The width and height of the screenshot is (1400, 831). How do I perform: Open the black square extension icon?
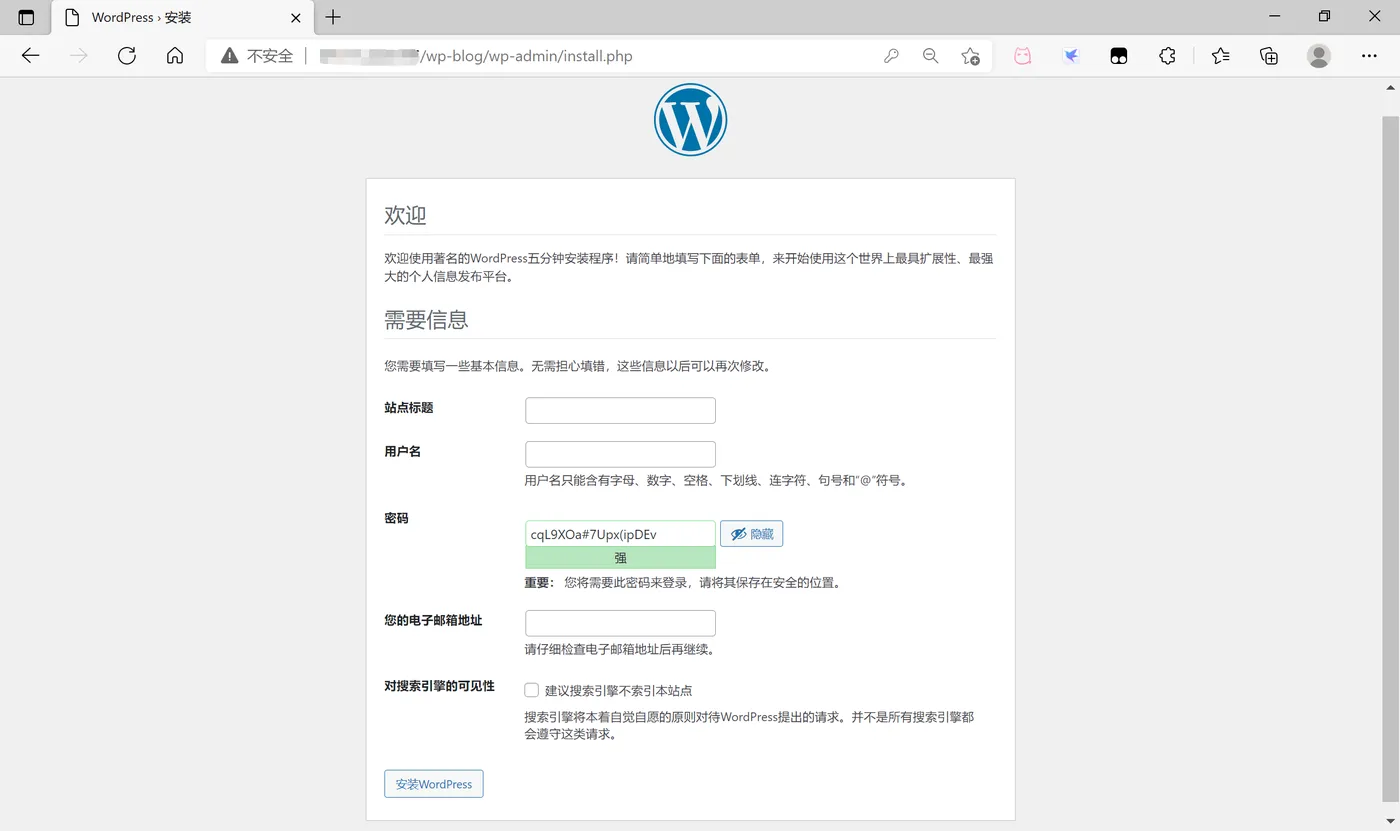click(1119, 56)
